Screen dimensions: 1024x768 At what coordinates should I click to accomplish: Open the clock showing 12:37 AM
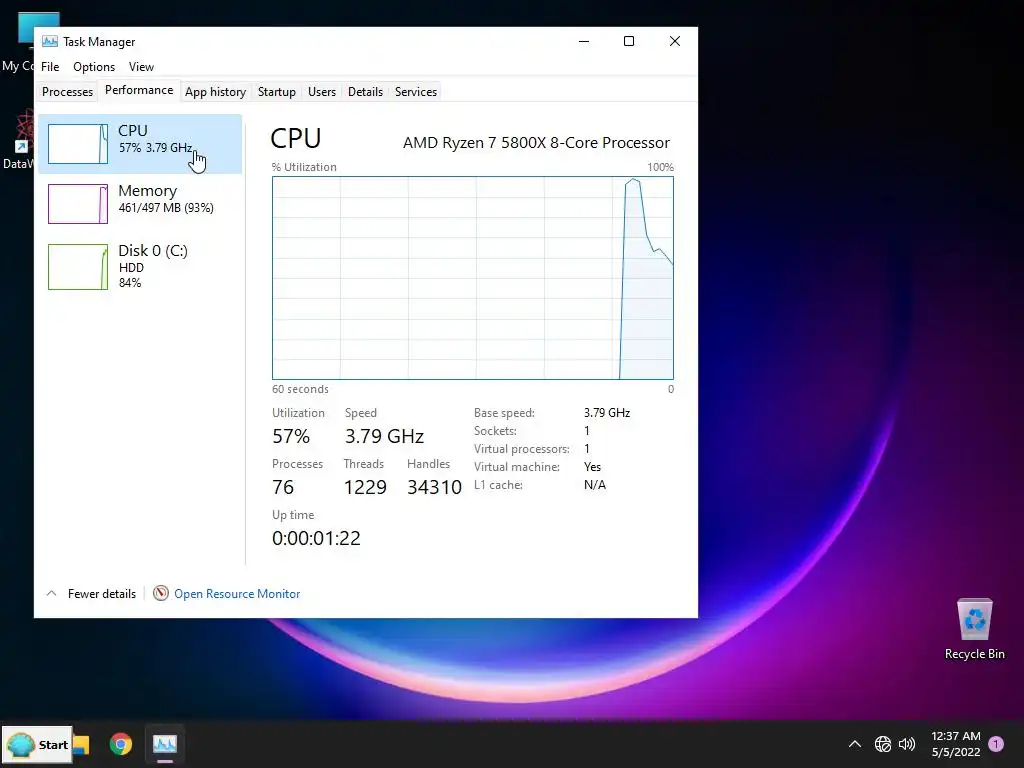[955, 744]
